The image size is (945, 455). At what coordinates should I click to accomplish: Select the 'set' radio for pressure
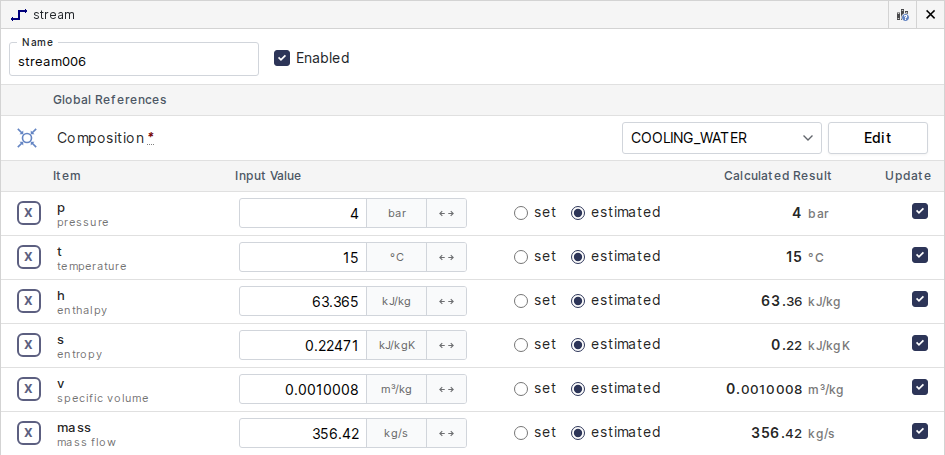tap(520, 213)
